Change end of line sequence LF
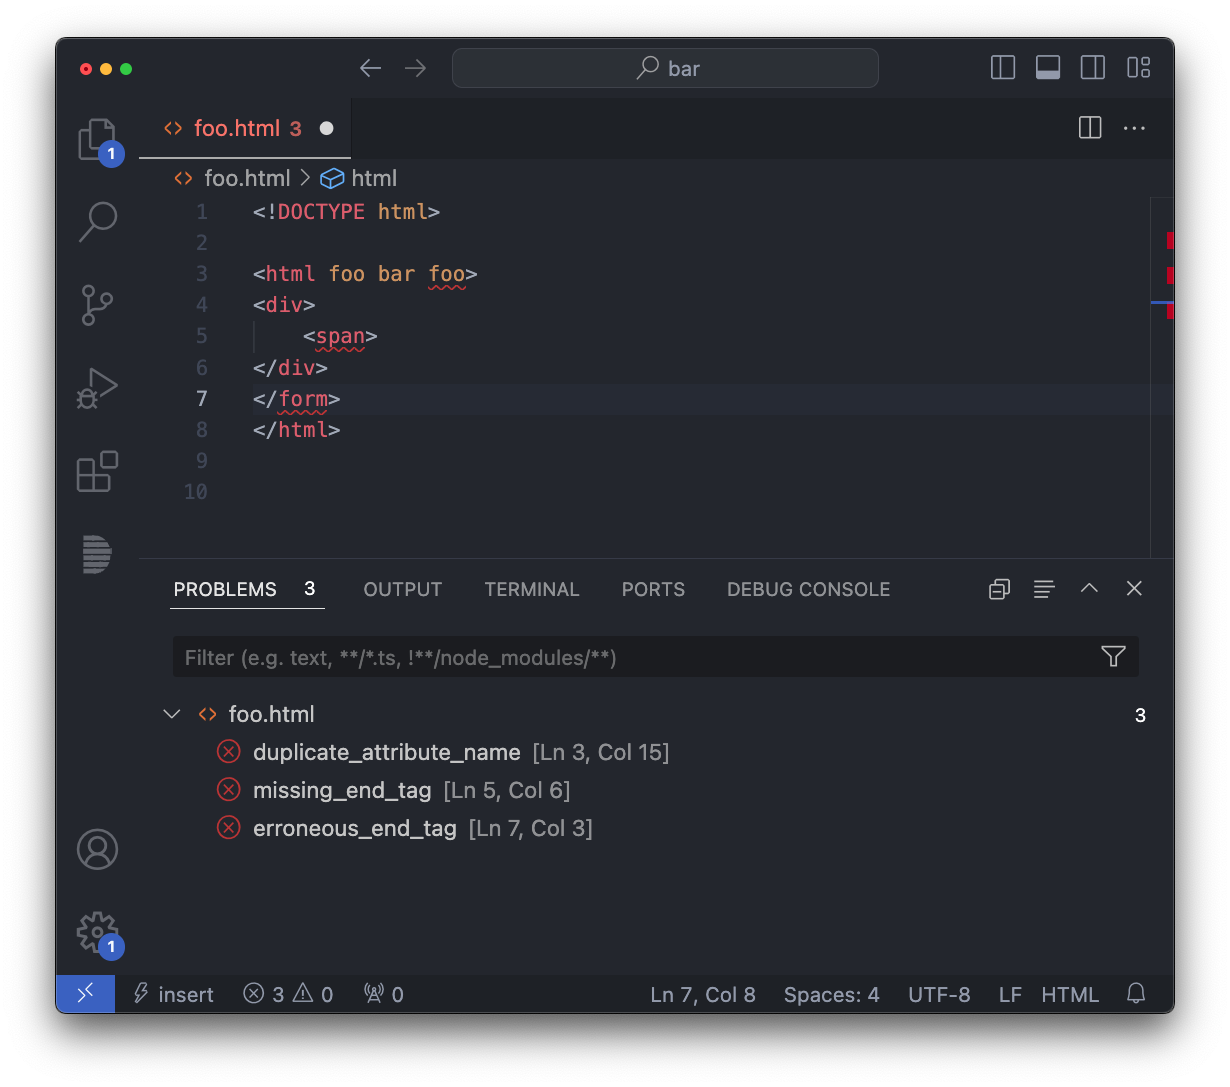The width and height of the screenshot is (1230, 1087). point(1010,994)
